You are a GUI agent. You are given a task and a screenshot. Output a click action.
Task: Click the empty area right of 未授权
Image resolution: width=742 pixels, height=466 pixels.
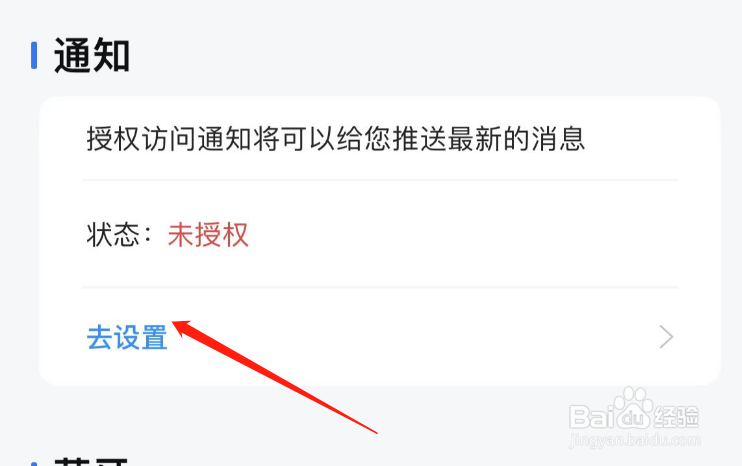(x=464, y=235)
